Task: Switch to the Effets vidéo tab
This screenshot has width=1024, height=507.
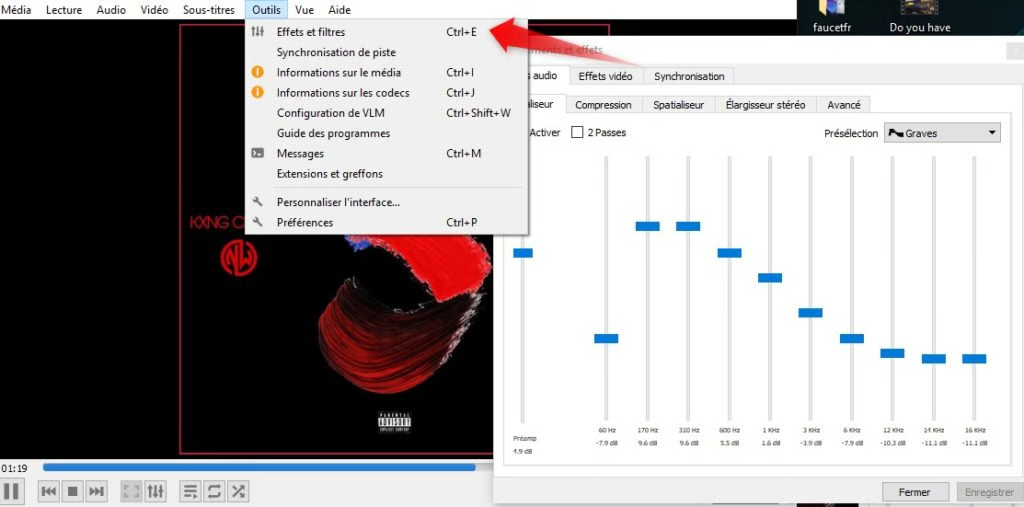Action: (x=605, y=76)
